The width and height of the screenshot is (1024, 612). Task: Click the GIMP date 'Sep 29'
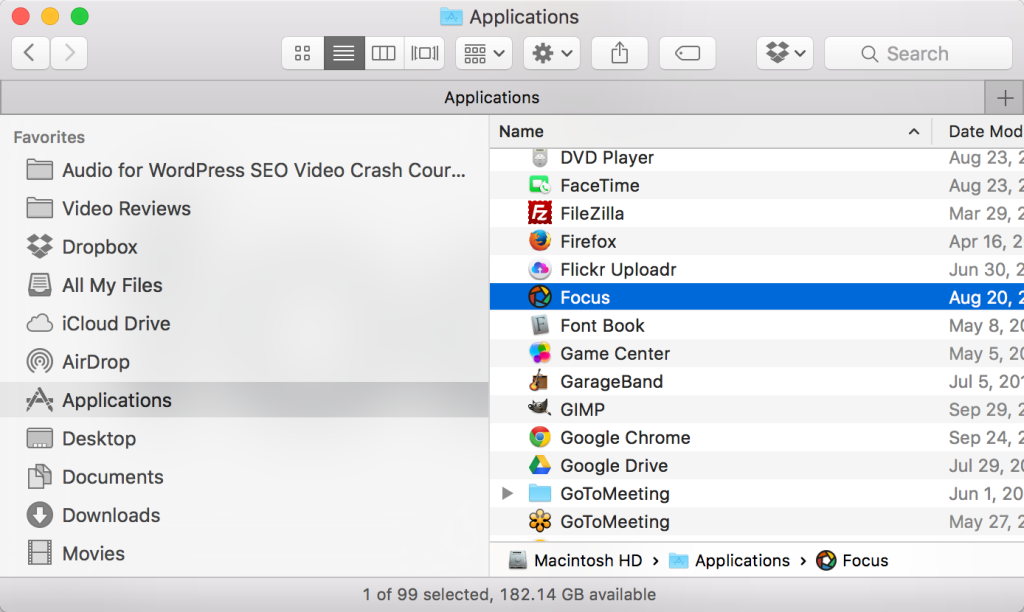pyautogui.click(x=986, y=410)
